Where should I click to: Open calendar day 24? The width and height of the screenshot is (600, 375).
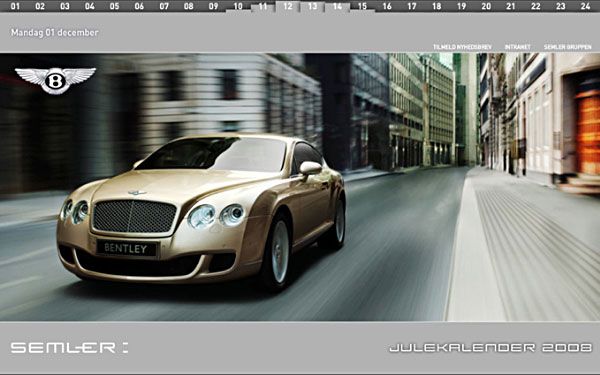pyautogui.click(x=585, y=6)
